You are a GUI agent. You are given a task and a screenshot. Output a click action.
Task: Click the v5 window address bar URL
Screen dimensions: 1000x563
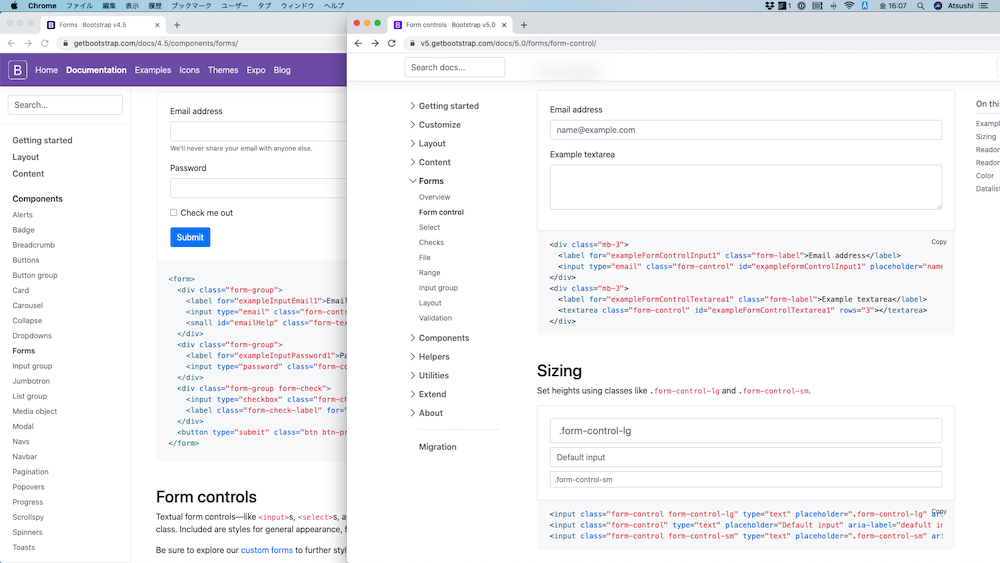point(508,43)
